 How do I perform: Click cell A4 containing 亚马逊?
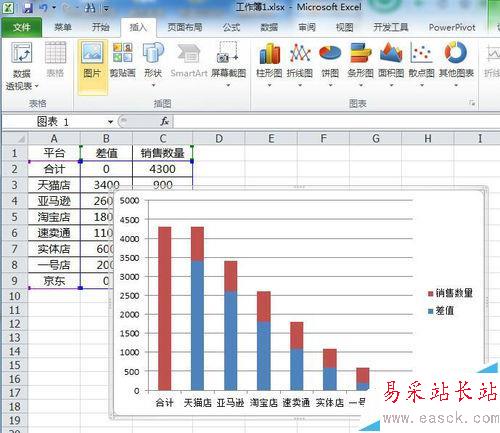point(54,201)
